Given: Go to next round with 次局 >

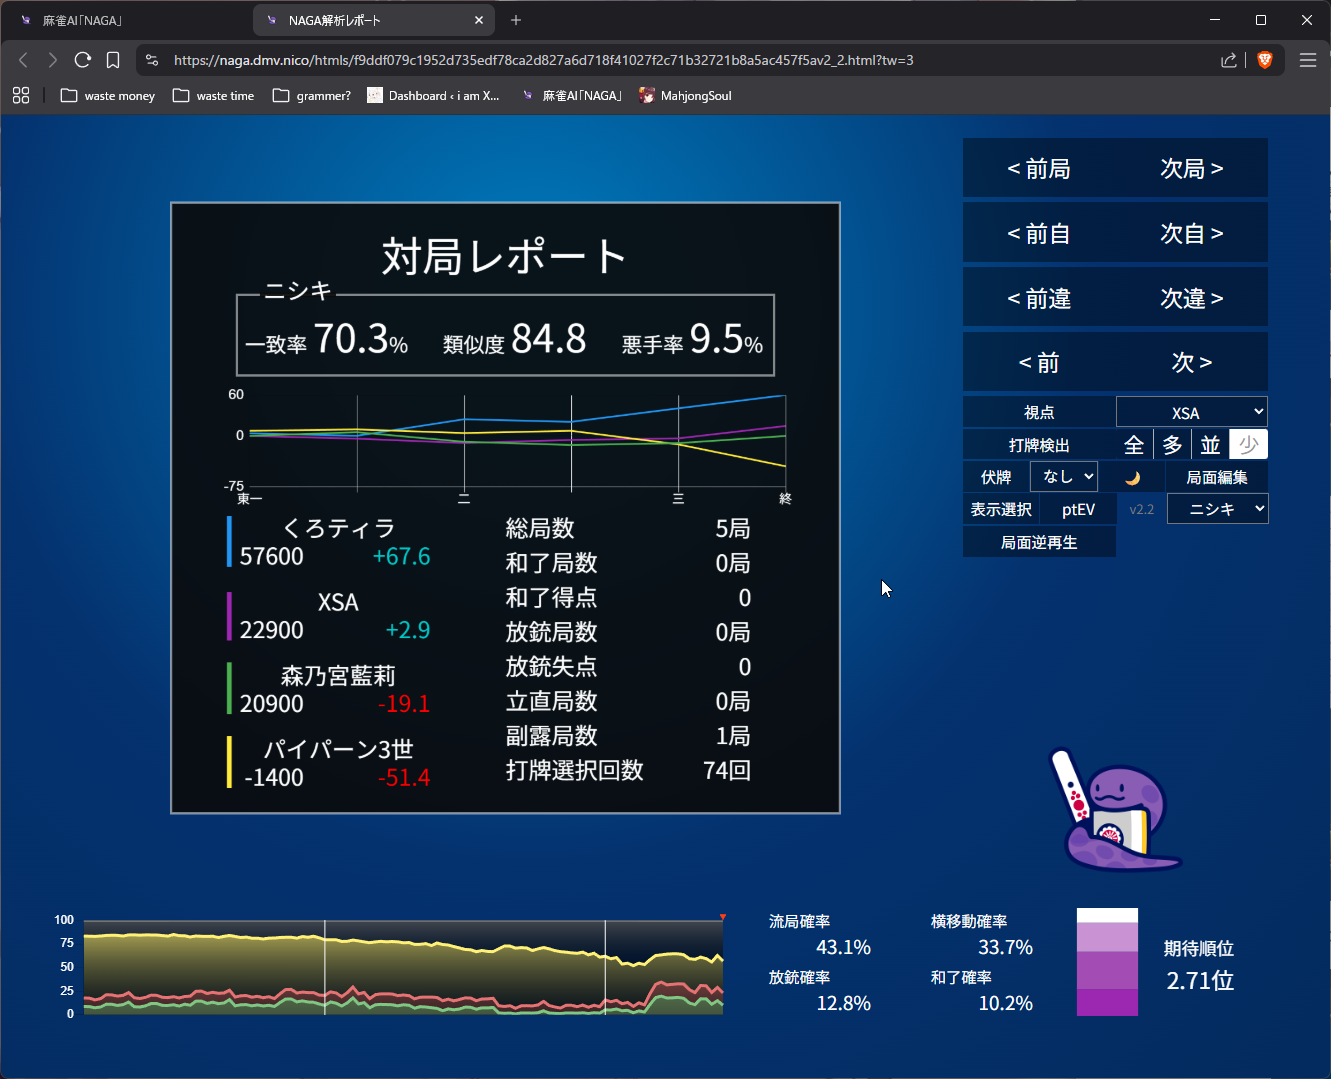Looking at the screenshot, I should pos(1191,169).
